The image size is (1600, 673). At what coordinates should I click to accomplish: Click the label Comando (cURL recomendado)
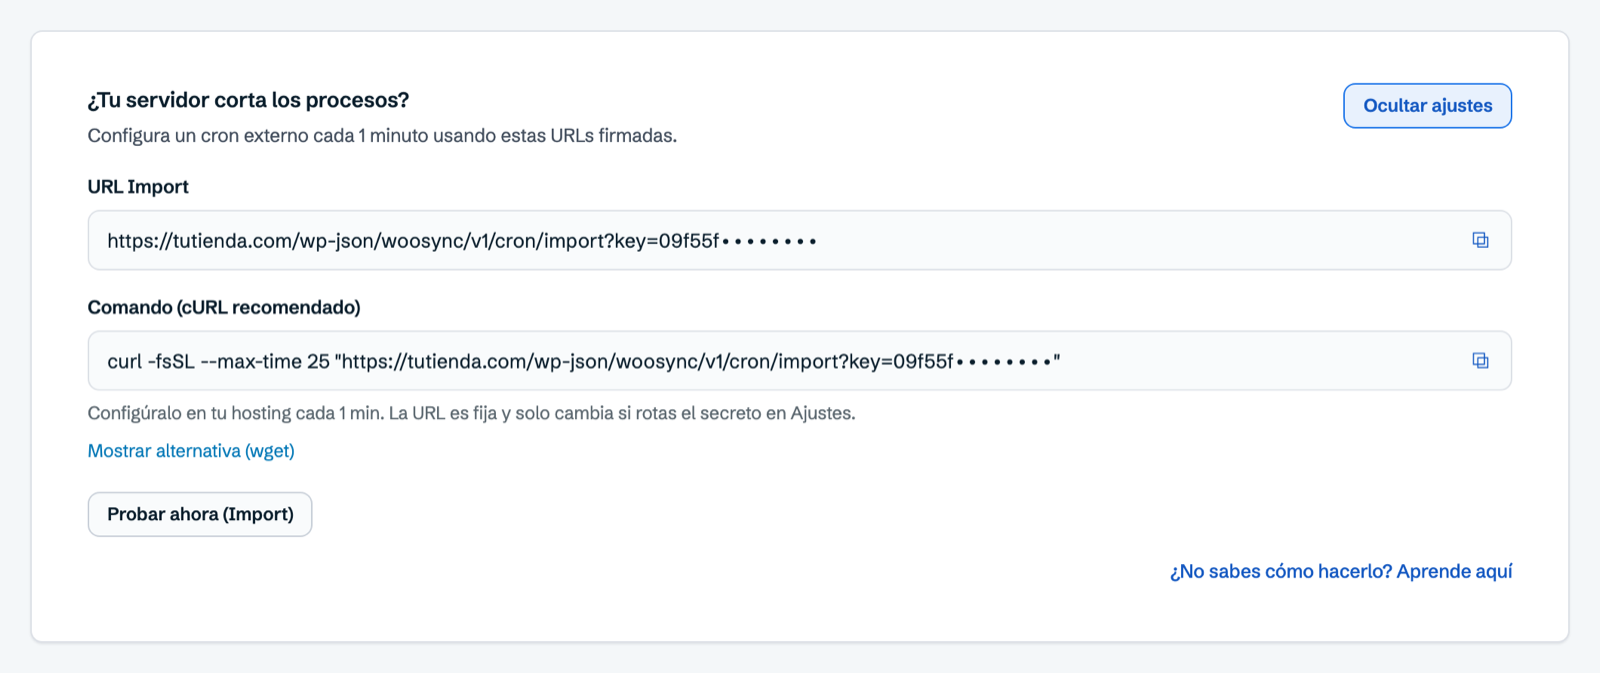pyautogui.click(x=224, y=307)
